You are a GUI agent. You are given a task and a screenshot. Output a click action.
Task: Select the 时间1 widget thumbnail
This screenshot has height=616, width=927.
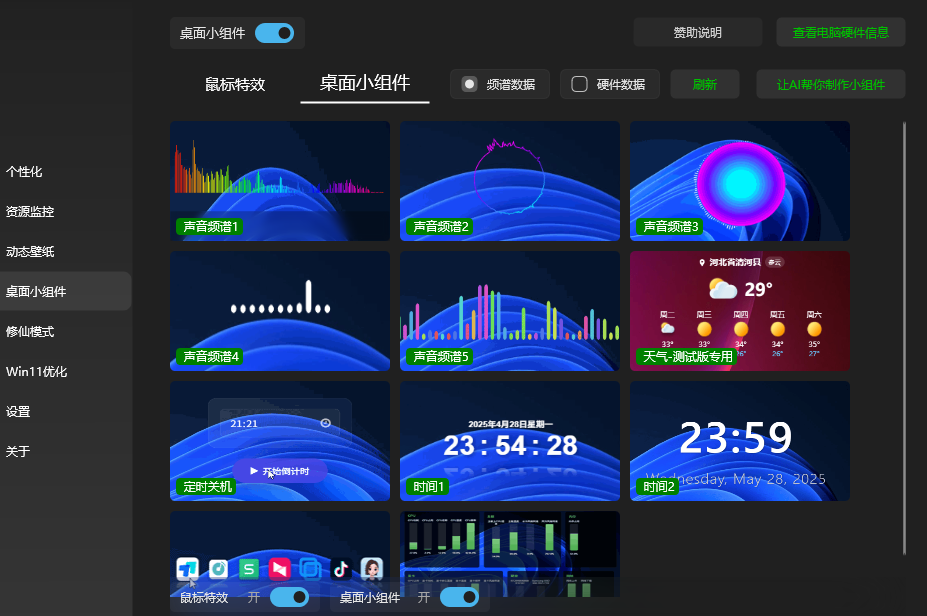(510, 441)
